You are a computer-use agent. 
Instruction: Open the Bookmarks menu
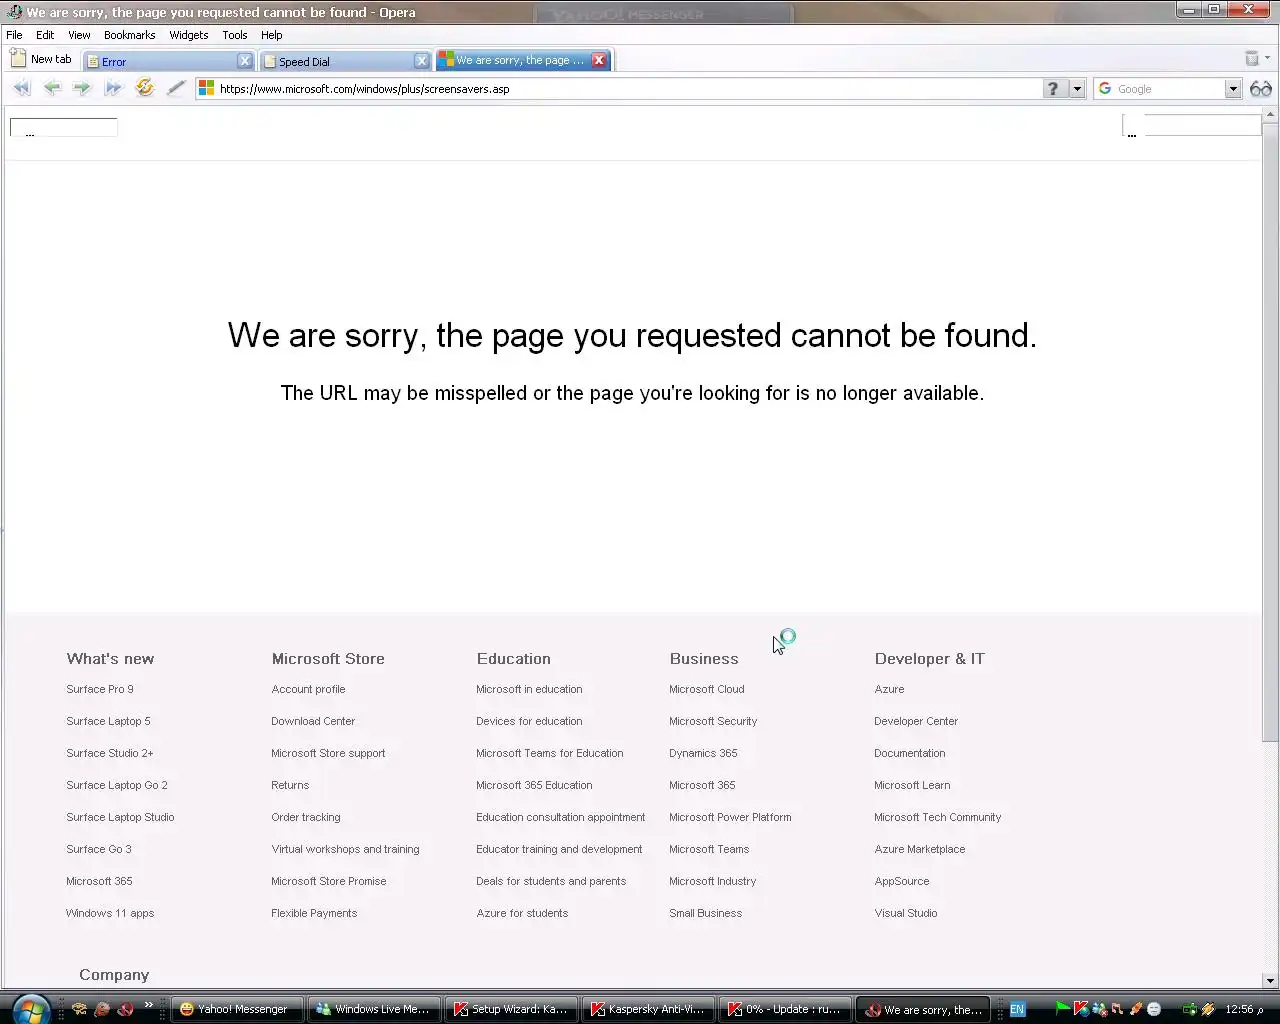(129, 35)
